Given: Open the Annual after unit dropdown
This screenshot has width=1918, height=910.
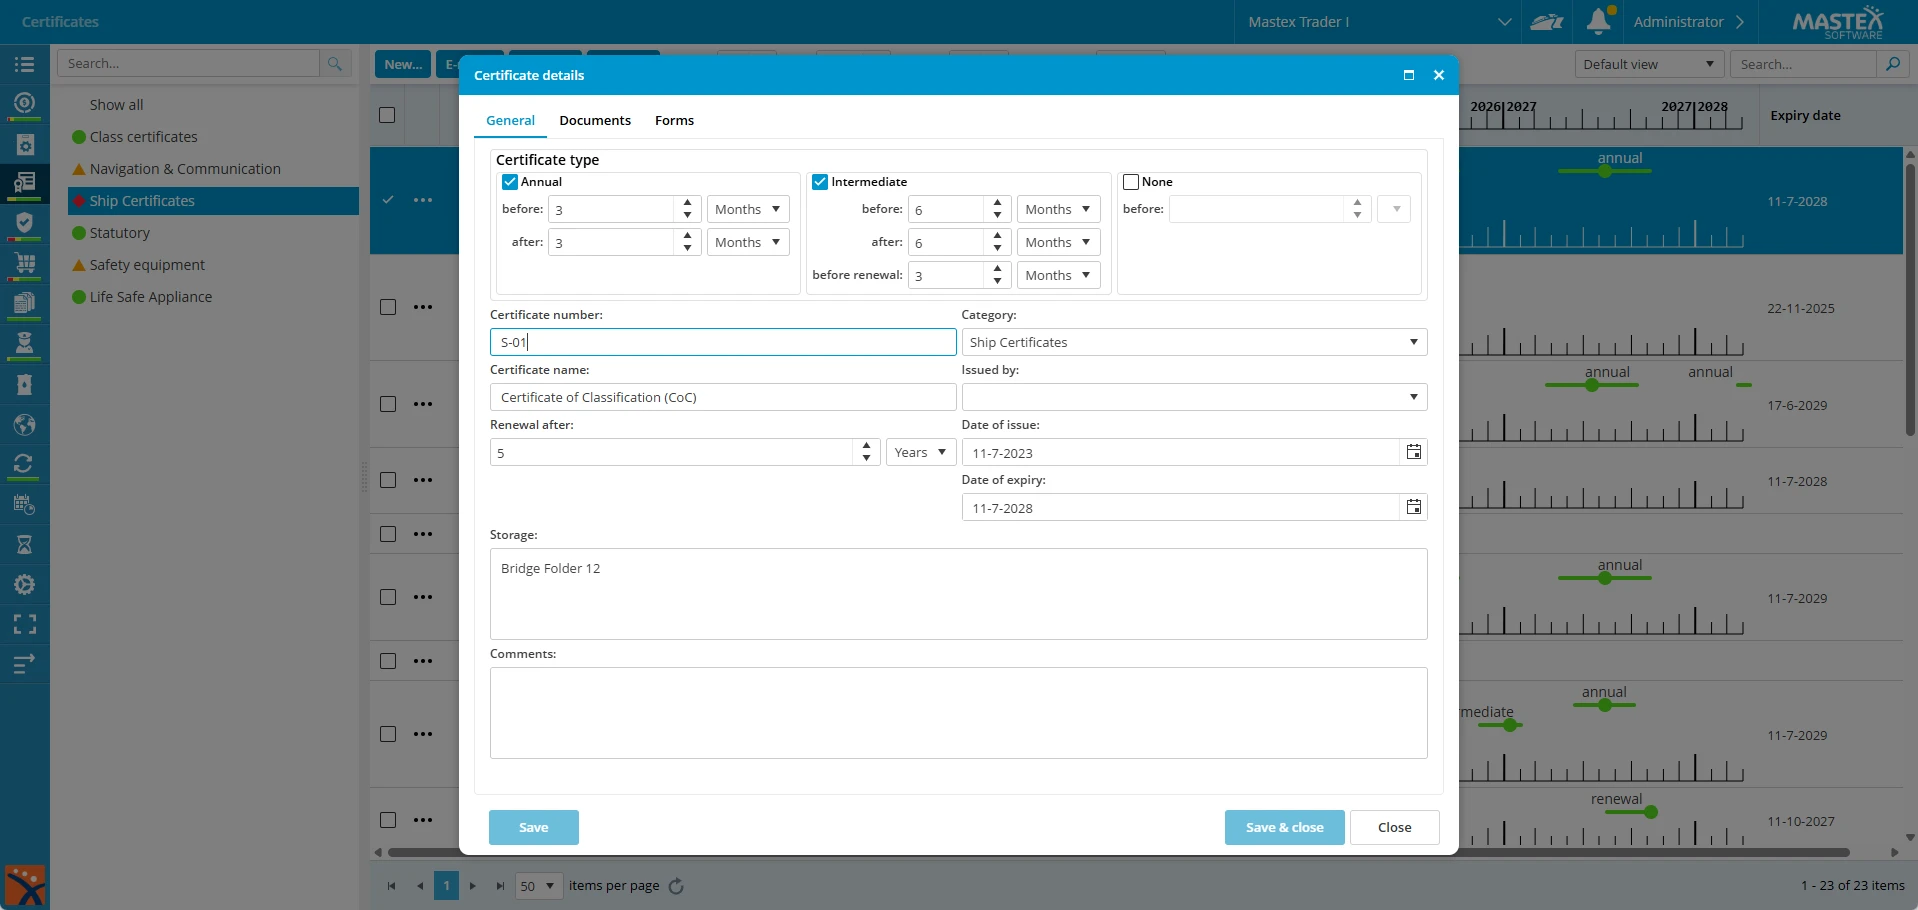Looking at the screenshot, I should click(x=748, y=242).
